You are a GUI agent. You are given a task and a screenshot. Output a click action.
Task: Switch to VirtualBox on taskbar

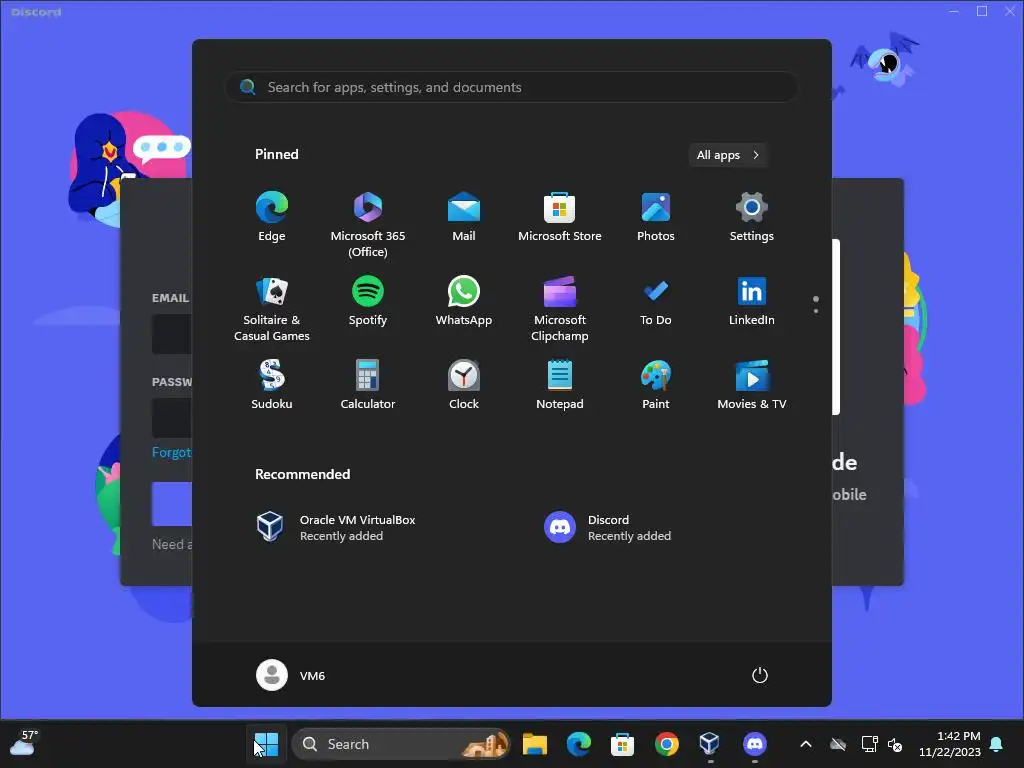coord(710,744)
